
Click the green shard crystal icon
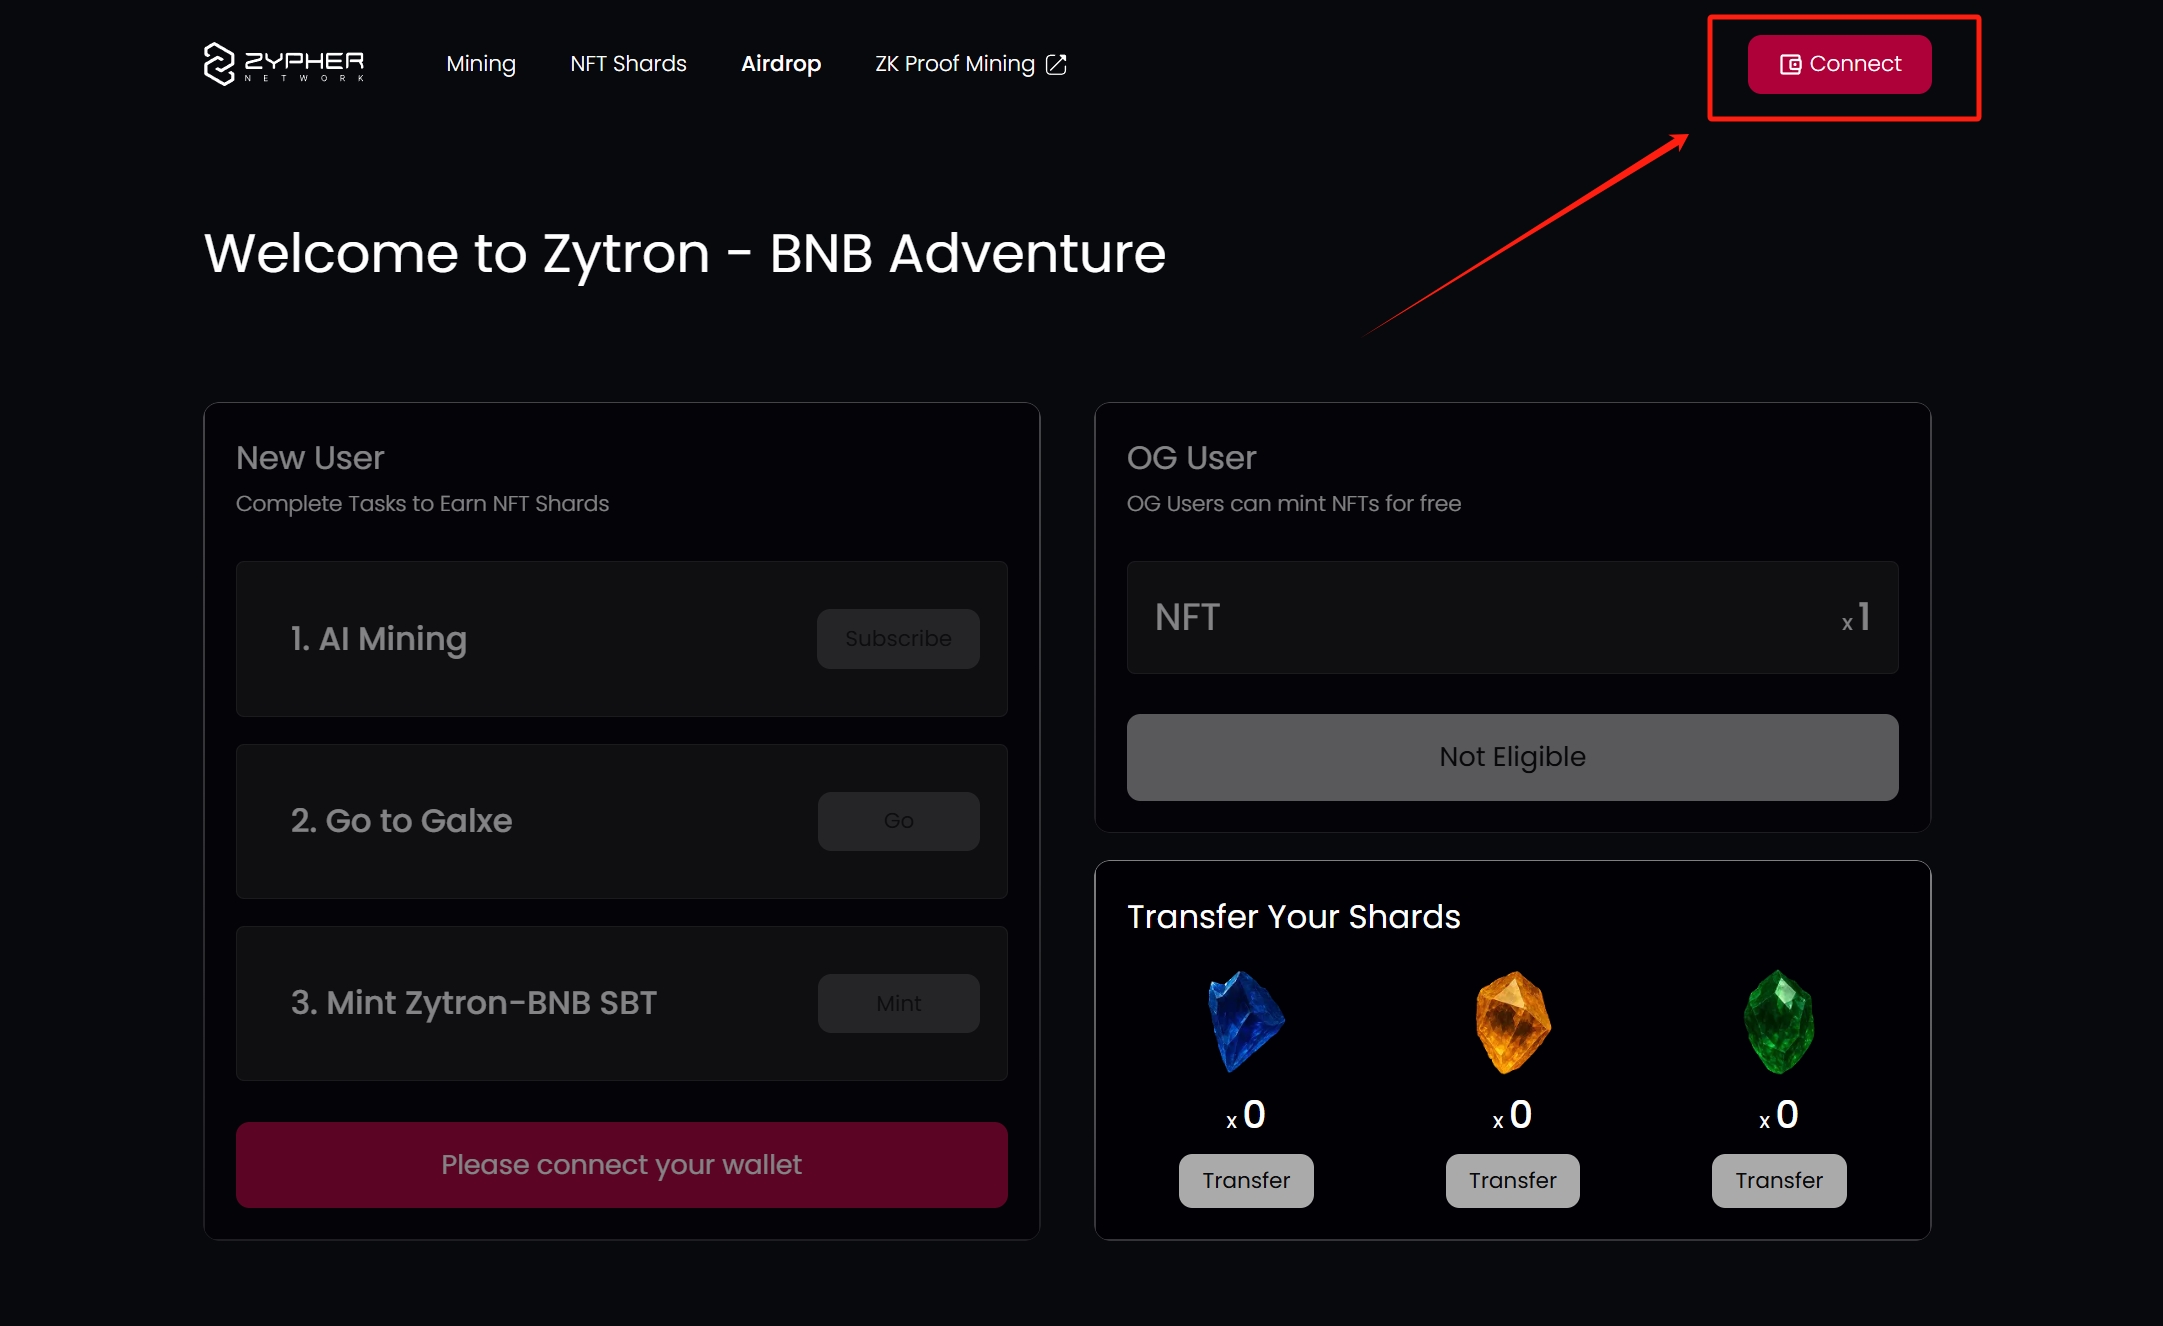(x=1779, y=1021)
